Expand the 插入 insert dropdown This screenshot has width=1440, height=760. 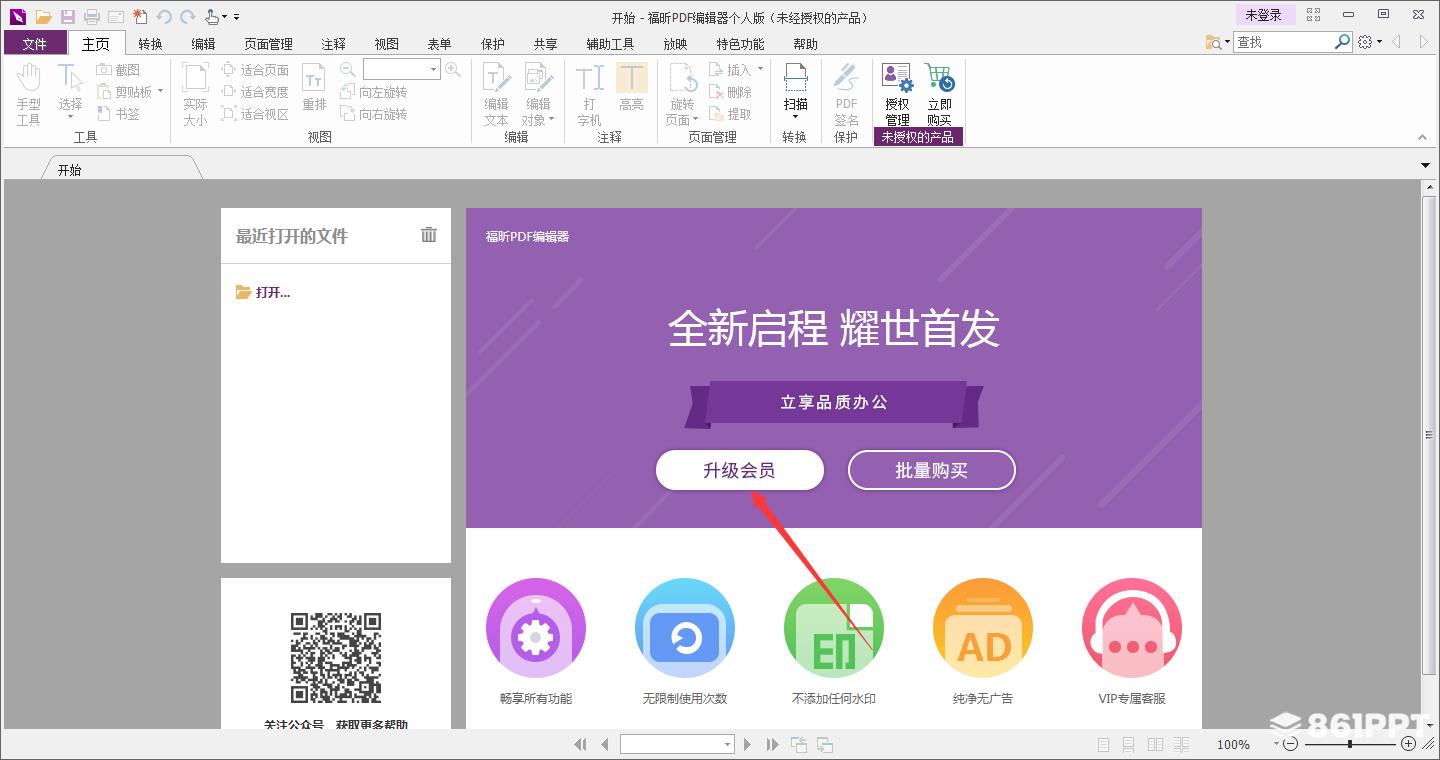[x=760, y=70]
